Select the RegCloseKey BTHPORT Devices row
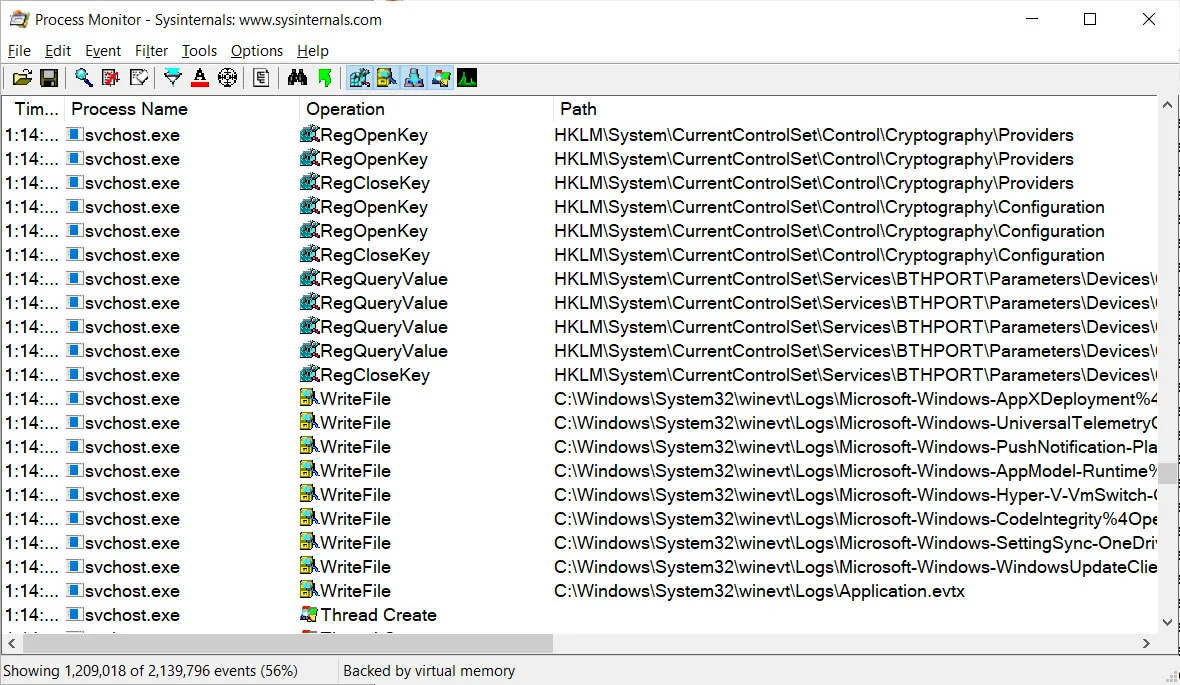 [x=579, y=375]
